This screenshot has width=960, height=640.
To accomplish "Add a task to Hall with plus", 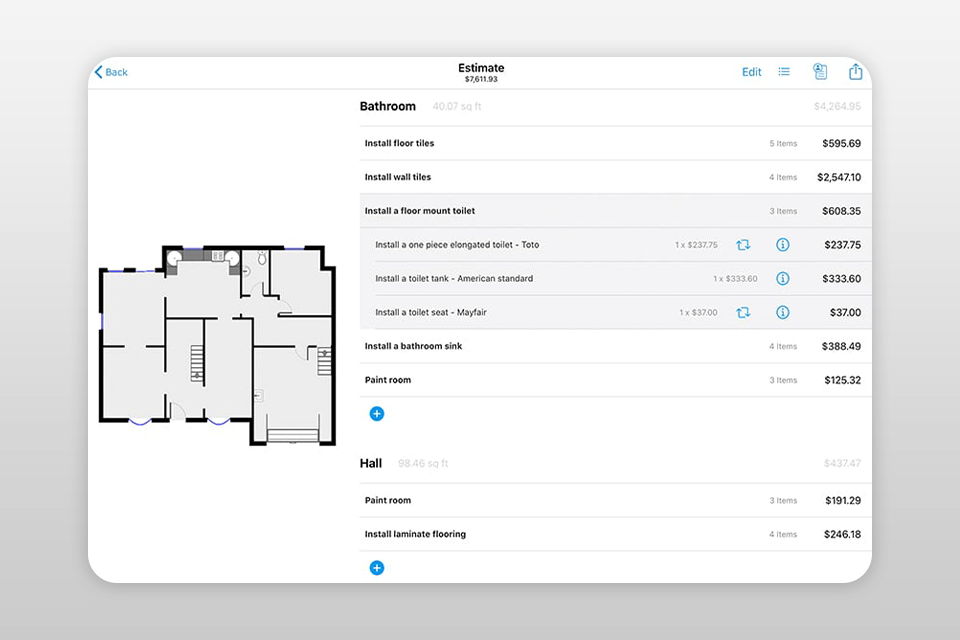I will coord(377,568).
